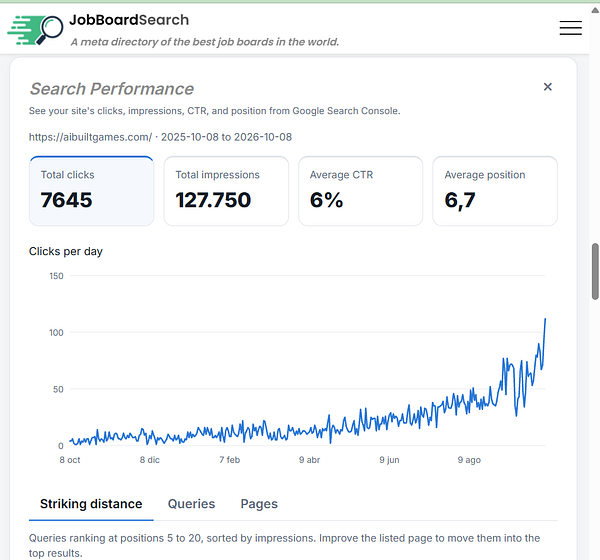Click the aibuiltgames.com URL and date range line
The image size is (600, 560).
[x=160, y=137]
